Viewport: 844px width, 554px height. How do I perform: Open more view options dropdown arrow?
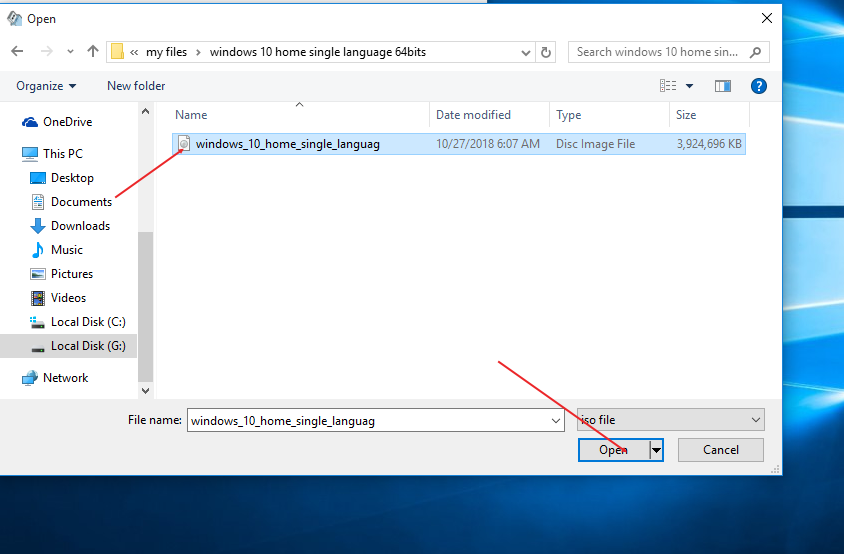pyautogui.click(x=690, y=86)
